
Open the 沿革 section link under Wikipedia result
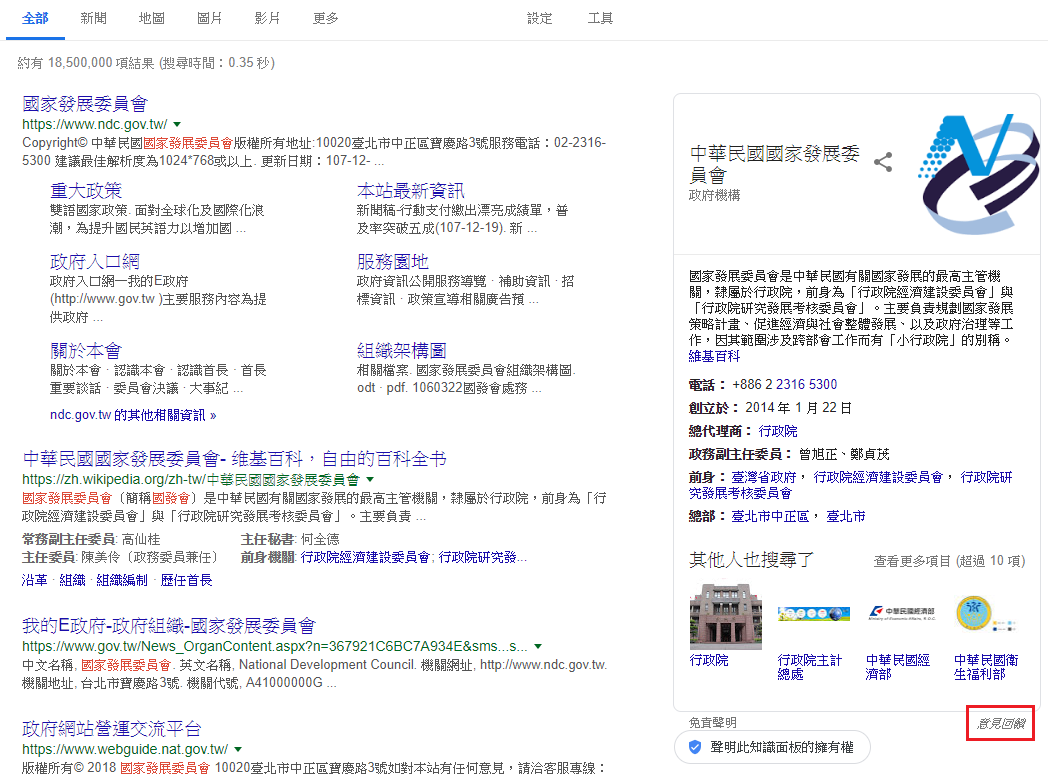35,580
